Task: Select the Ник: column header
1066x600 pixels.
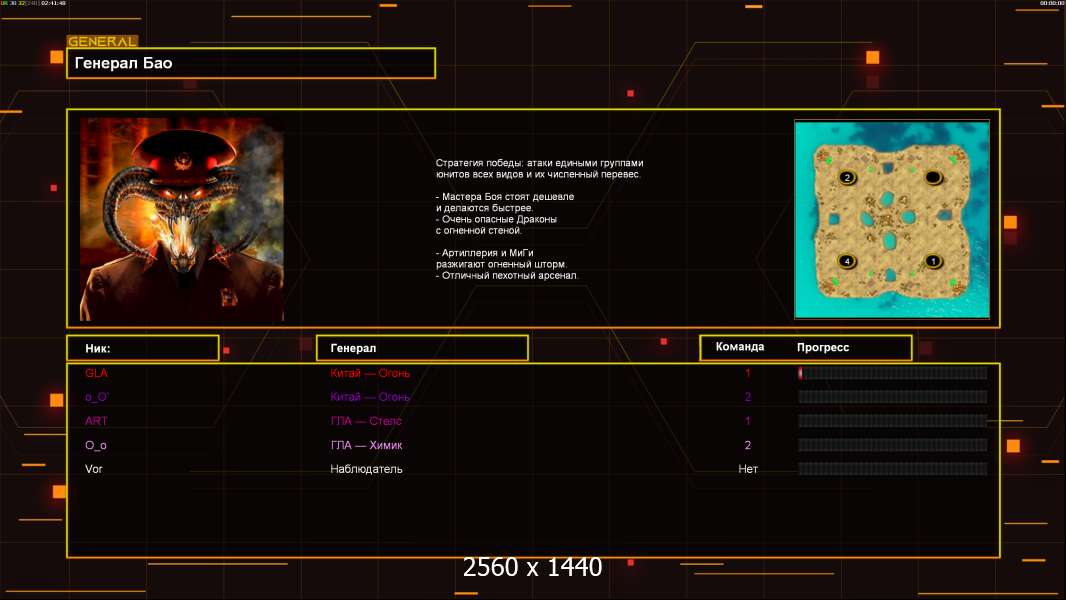Action: (x=142, y=348)
